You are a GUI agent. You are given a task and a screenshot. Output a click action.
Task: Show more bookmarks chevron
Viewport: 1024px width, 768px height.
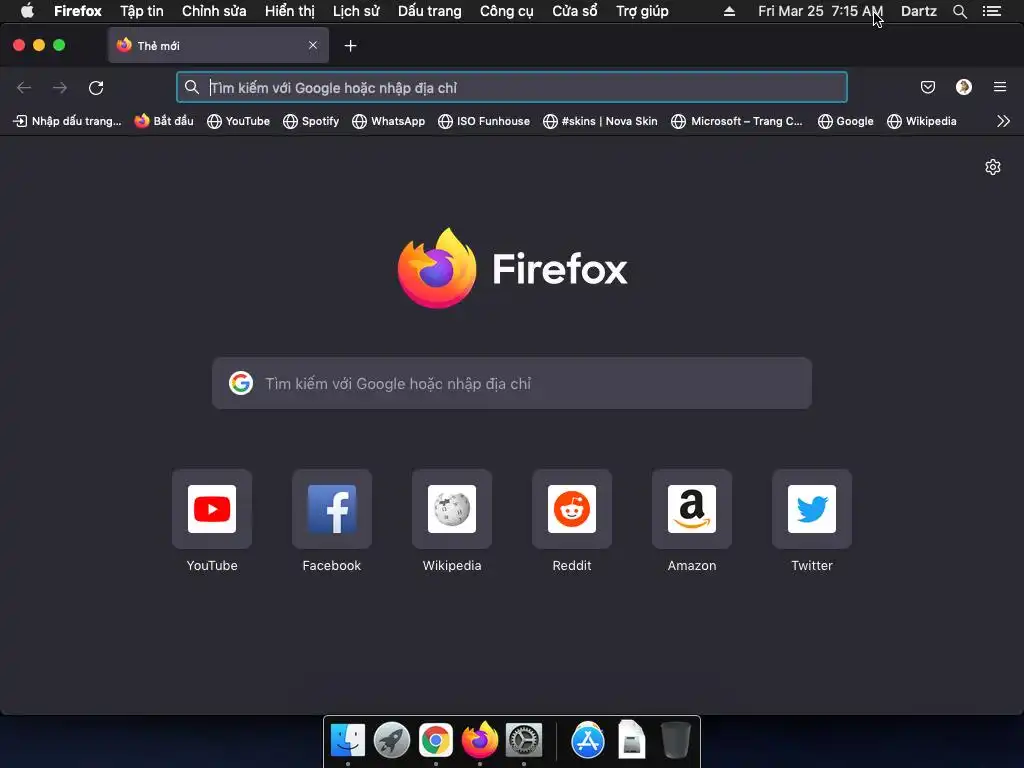(x=1003, y=121)
